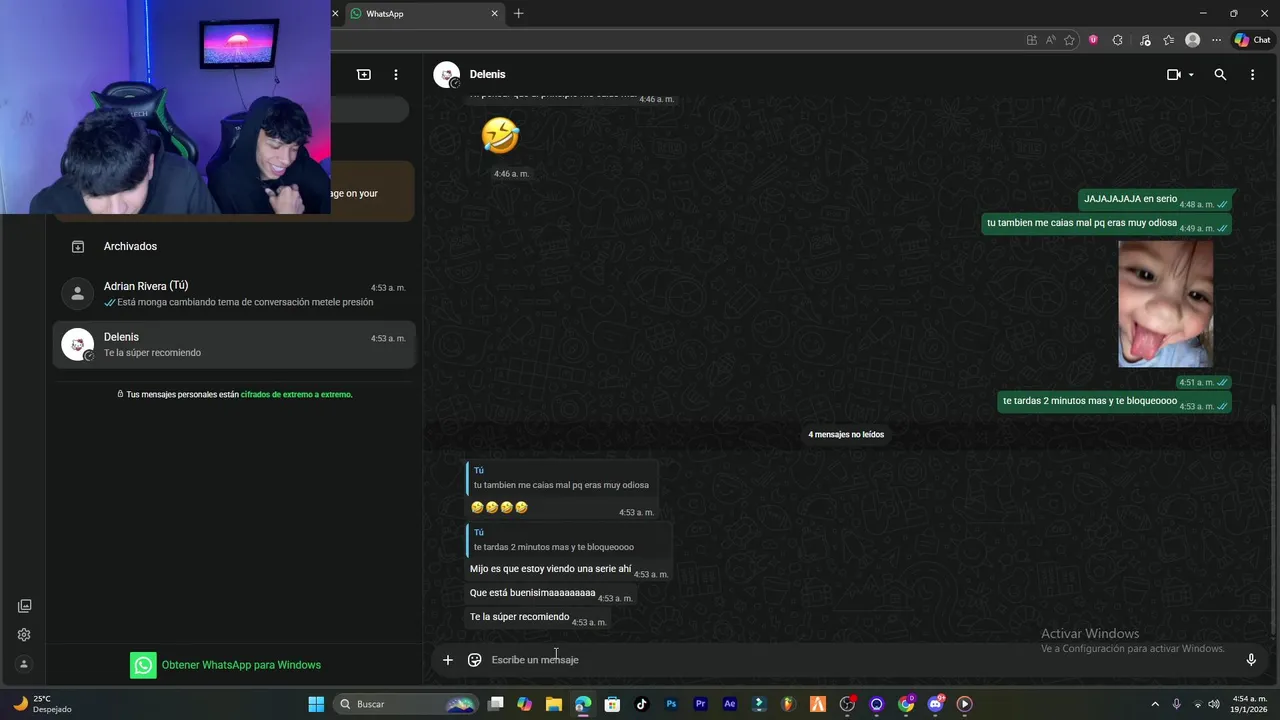Open the browser profile avatar

1192,40
